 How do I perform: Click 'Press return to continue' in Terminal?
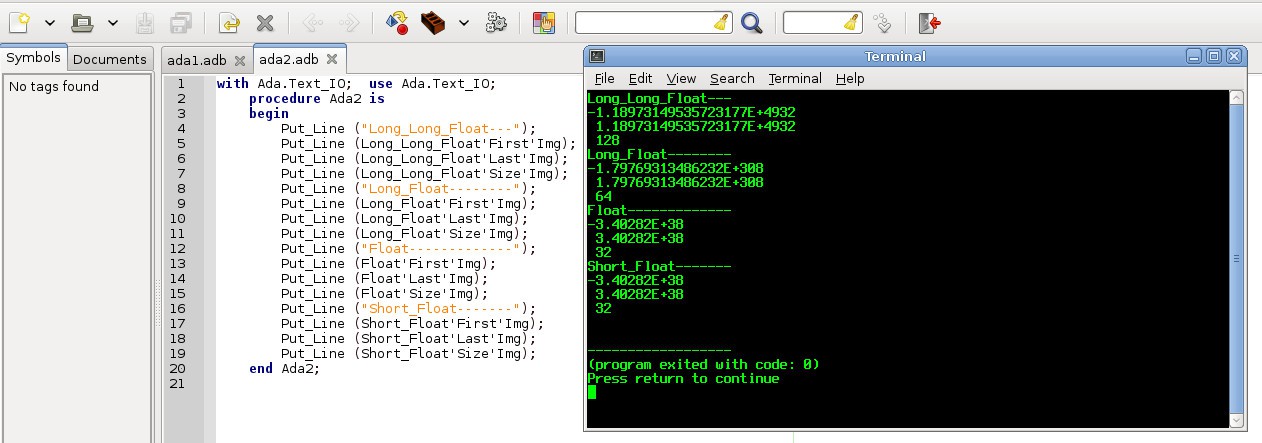pos(683,378)
